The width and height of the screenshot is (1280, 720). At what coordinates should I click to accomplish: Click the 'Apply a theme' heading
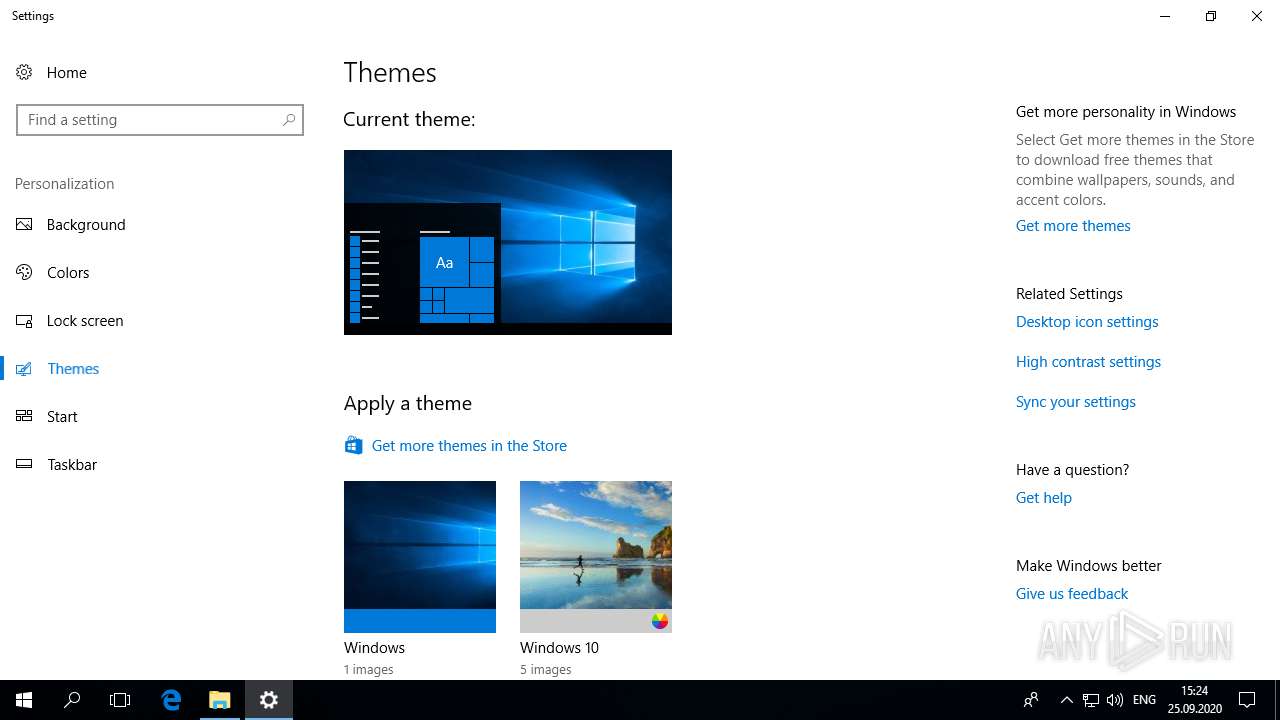tap(408, 403)
